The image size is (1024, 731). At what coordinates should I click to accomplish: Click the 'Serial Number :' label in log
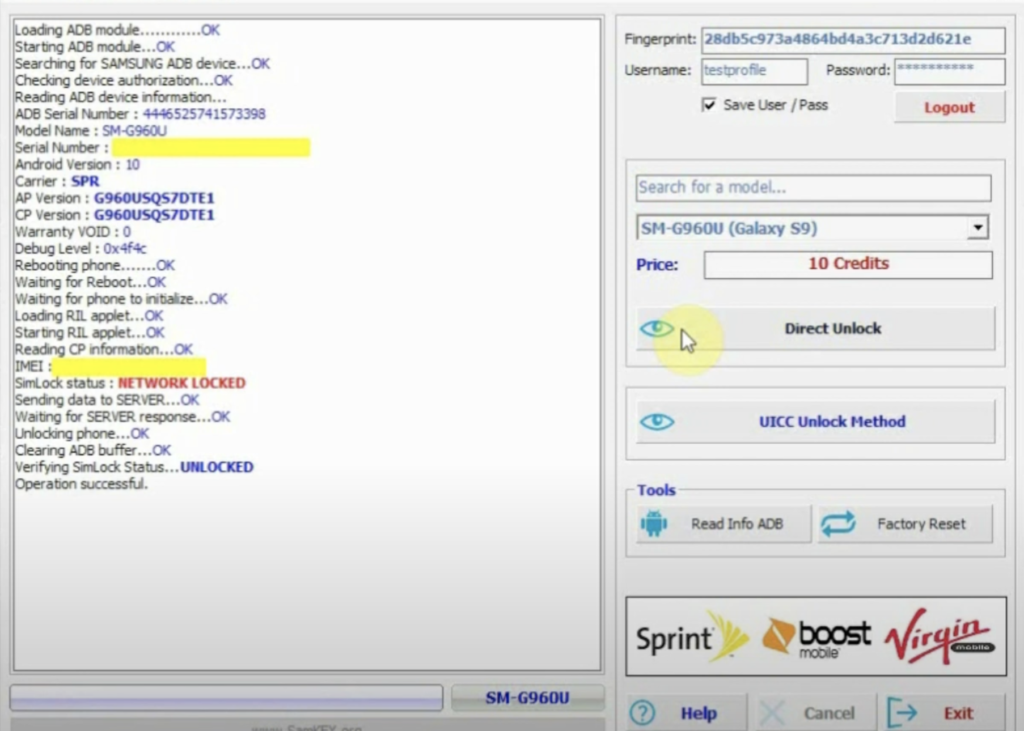(61, 148)
